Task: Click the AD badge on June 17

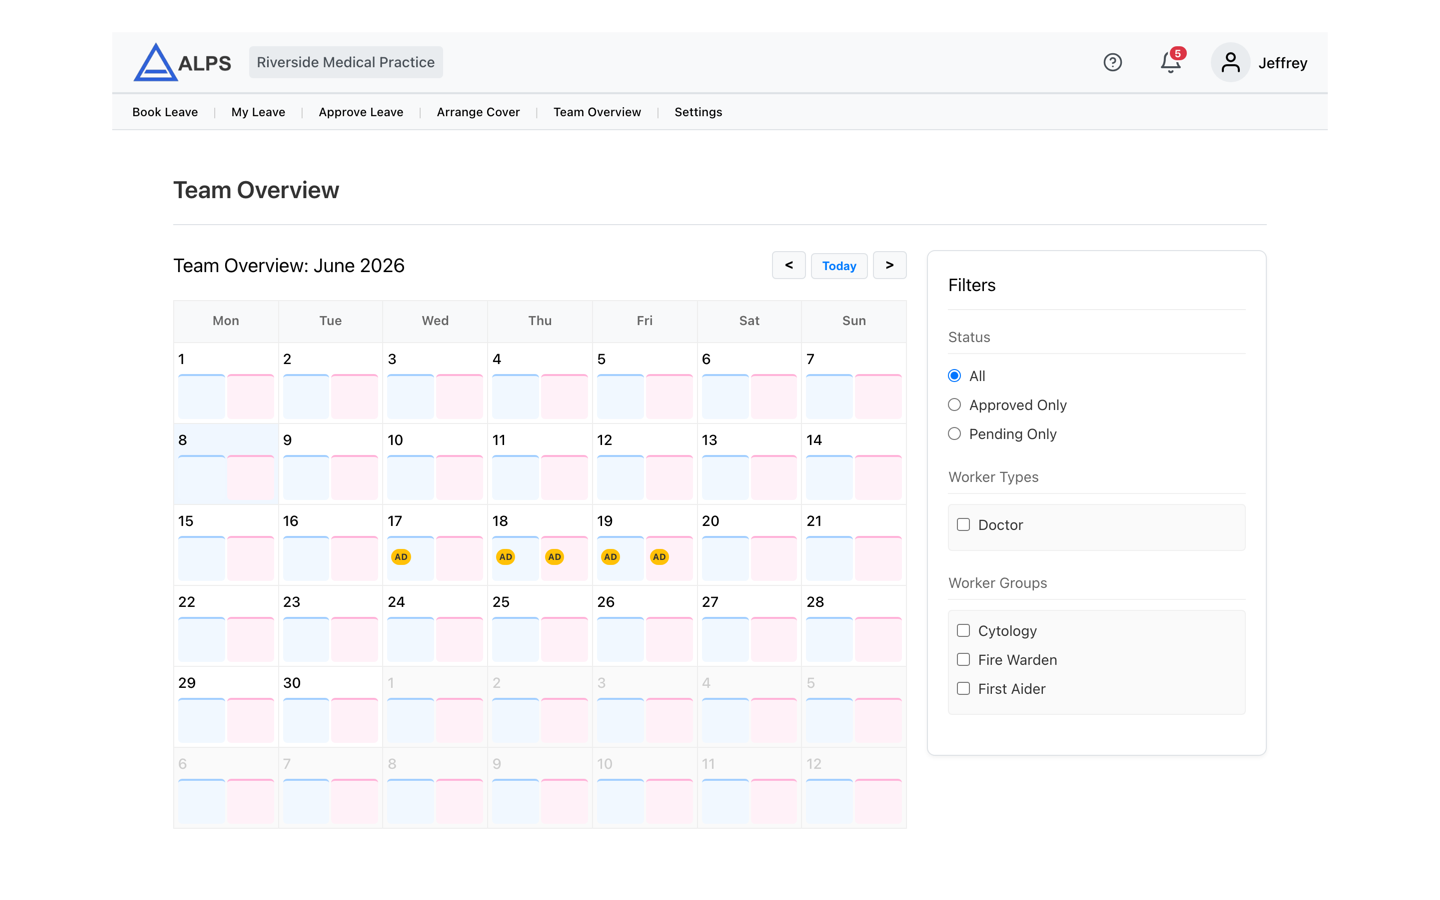Action: pyautogui.click(x=401, y=557)
